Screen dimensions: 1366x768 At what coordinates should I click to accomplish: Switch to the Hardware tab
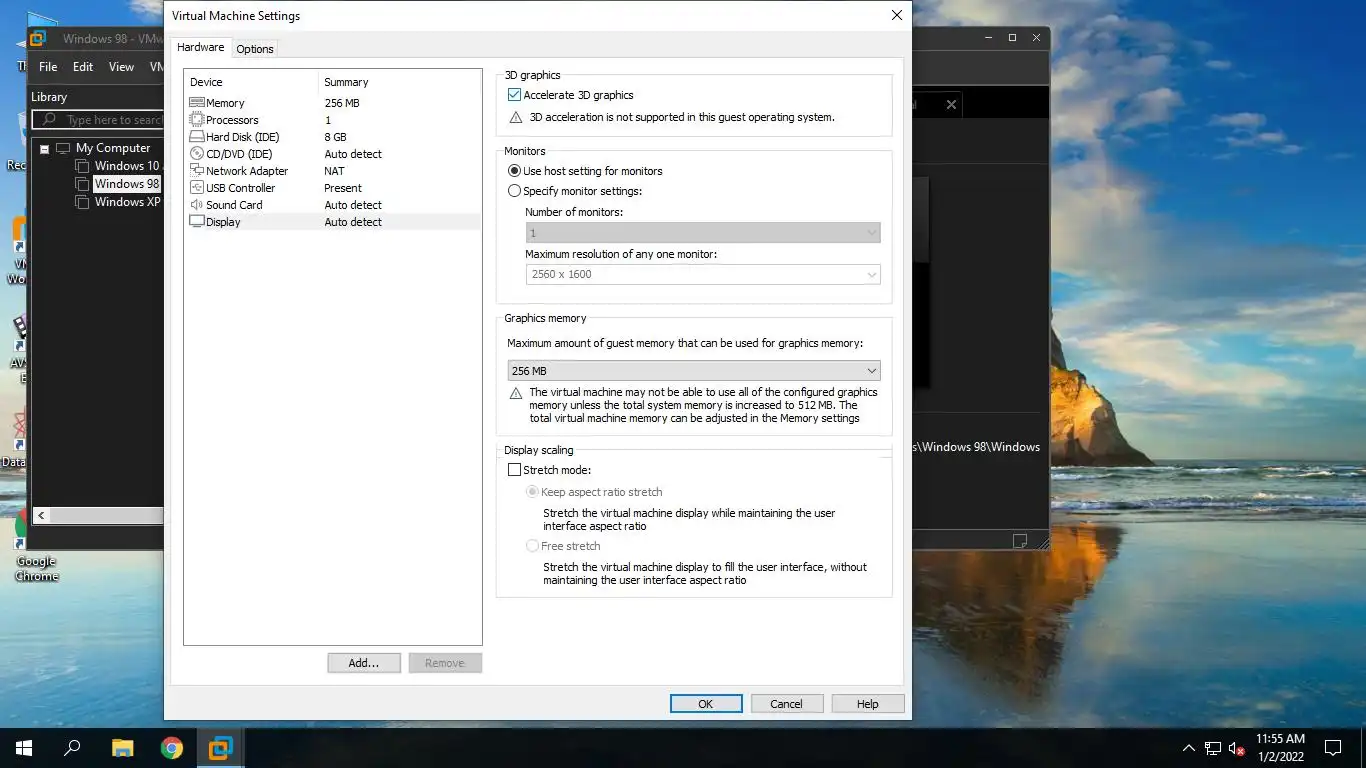point(201,47)
